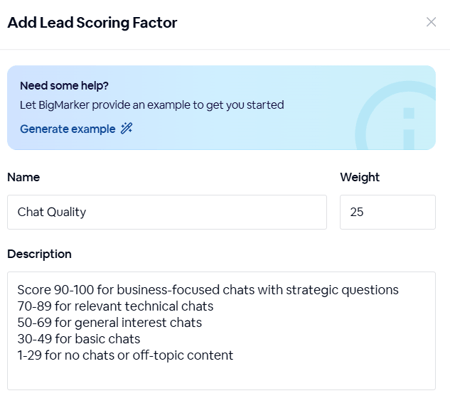Screen dimensions: 450x403
Task: Focus the Name field containing Chat Quality
Action: 167,212
